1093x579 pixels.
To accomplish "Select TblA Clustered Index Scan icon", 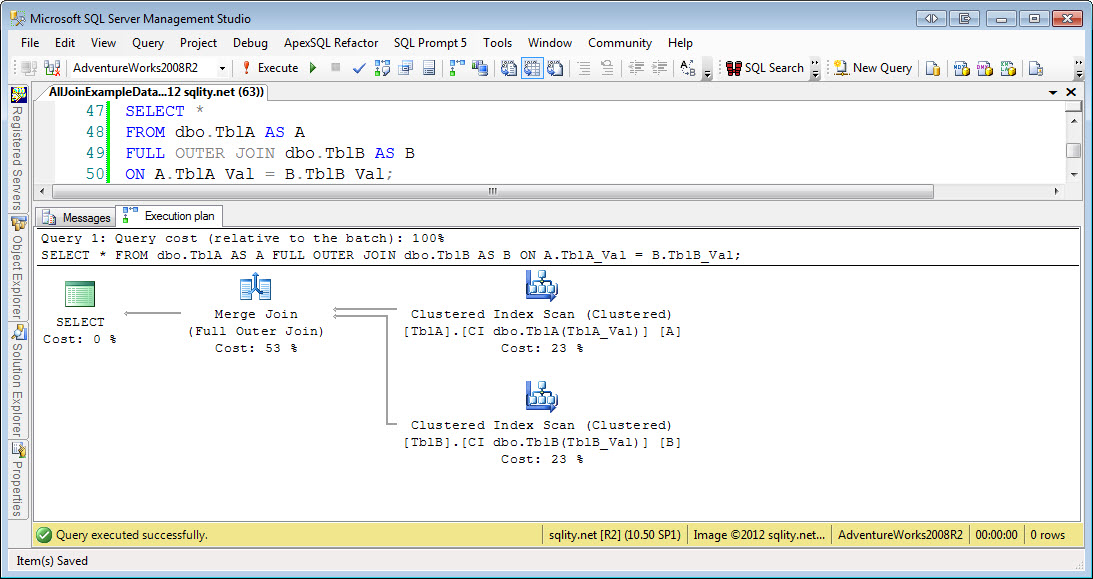I will point(541,286).
